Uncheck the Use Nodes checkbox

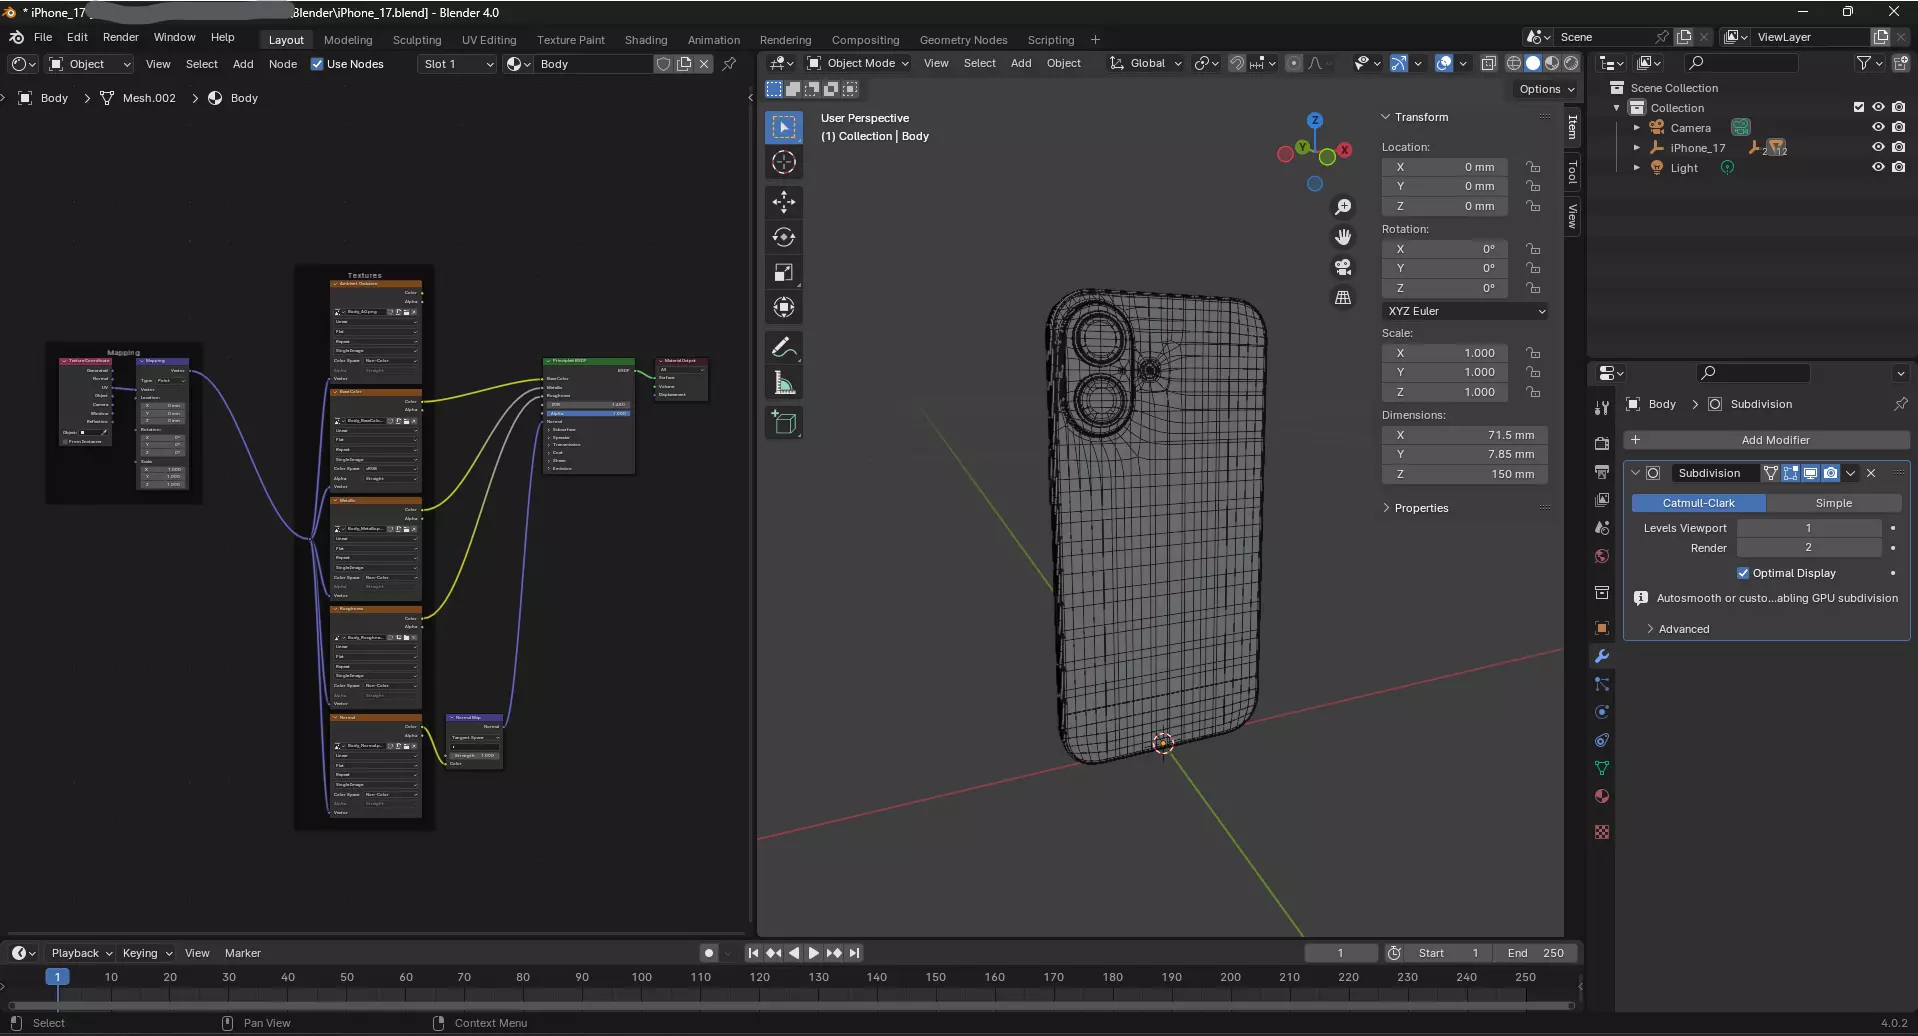pos(317,64)
